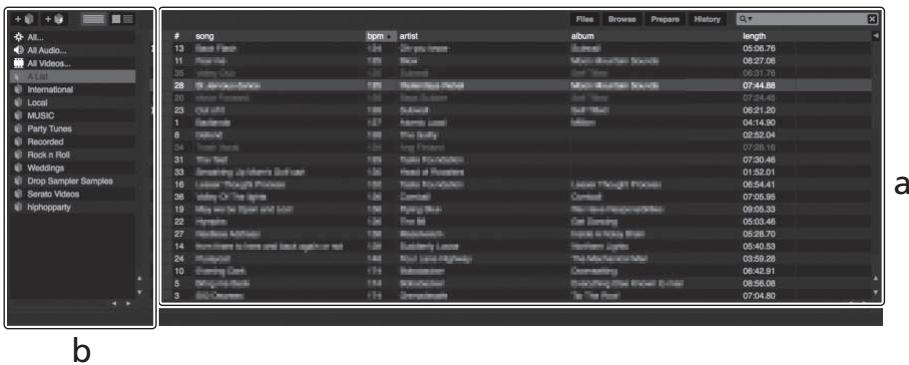Click the speaker icon beside All Audio...
Screen dimensions: 909x365
click(18, 50)
